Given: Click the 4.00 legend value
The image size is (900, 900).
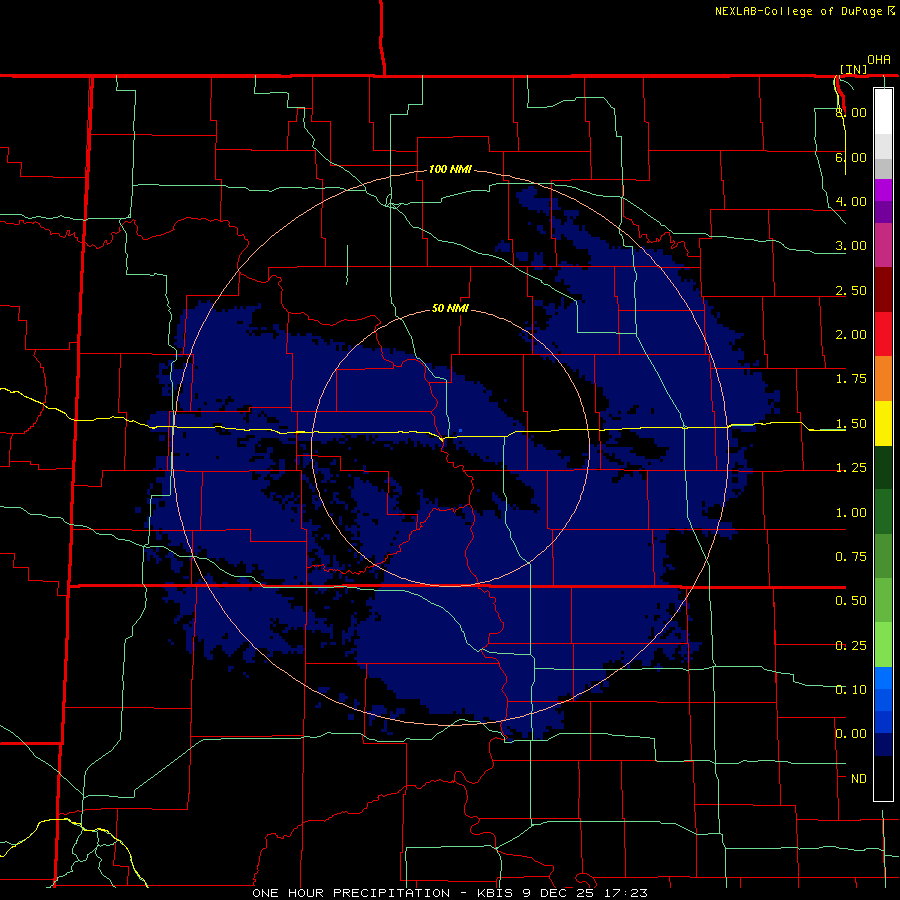Looking at the screenshot, I should click(851, 201).
